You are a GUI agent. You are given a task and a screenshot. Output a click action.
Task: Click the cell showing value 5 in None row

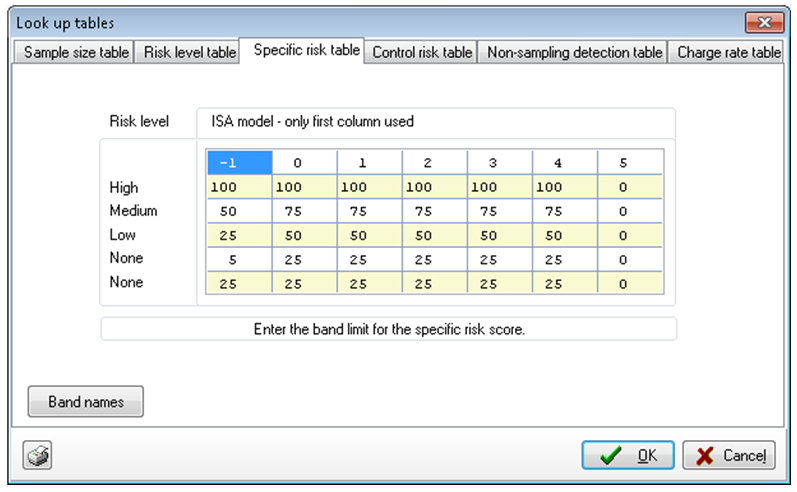pos(239,260)
